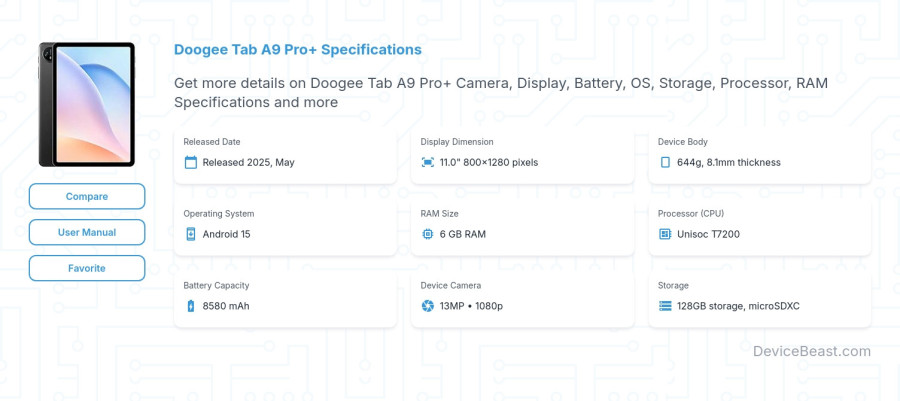Click the storage icon beside 128GB storage
Screen dimensions: 900x401
point(665,306)
